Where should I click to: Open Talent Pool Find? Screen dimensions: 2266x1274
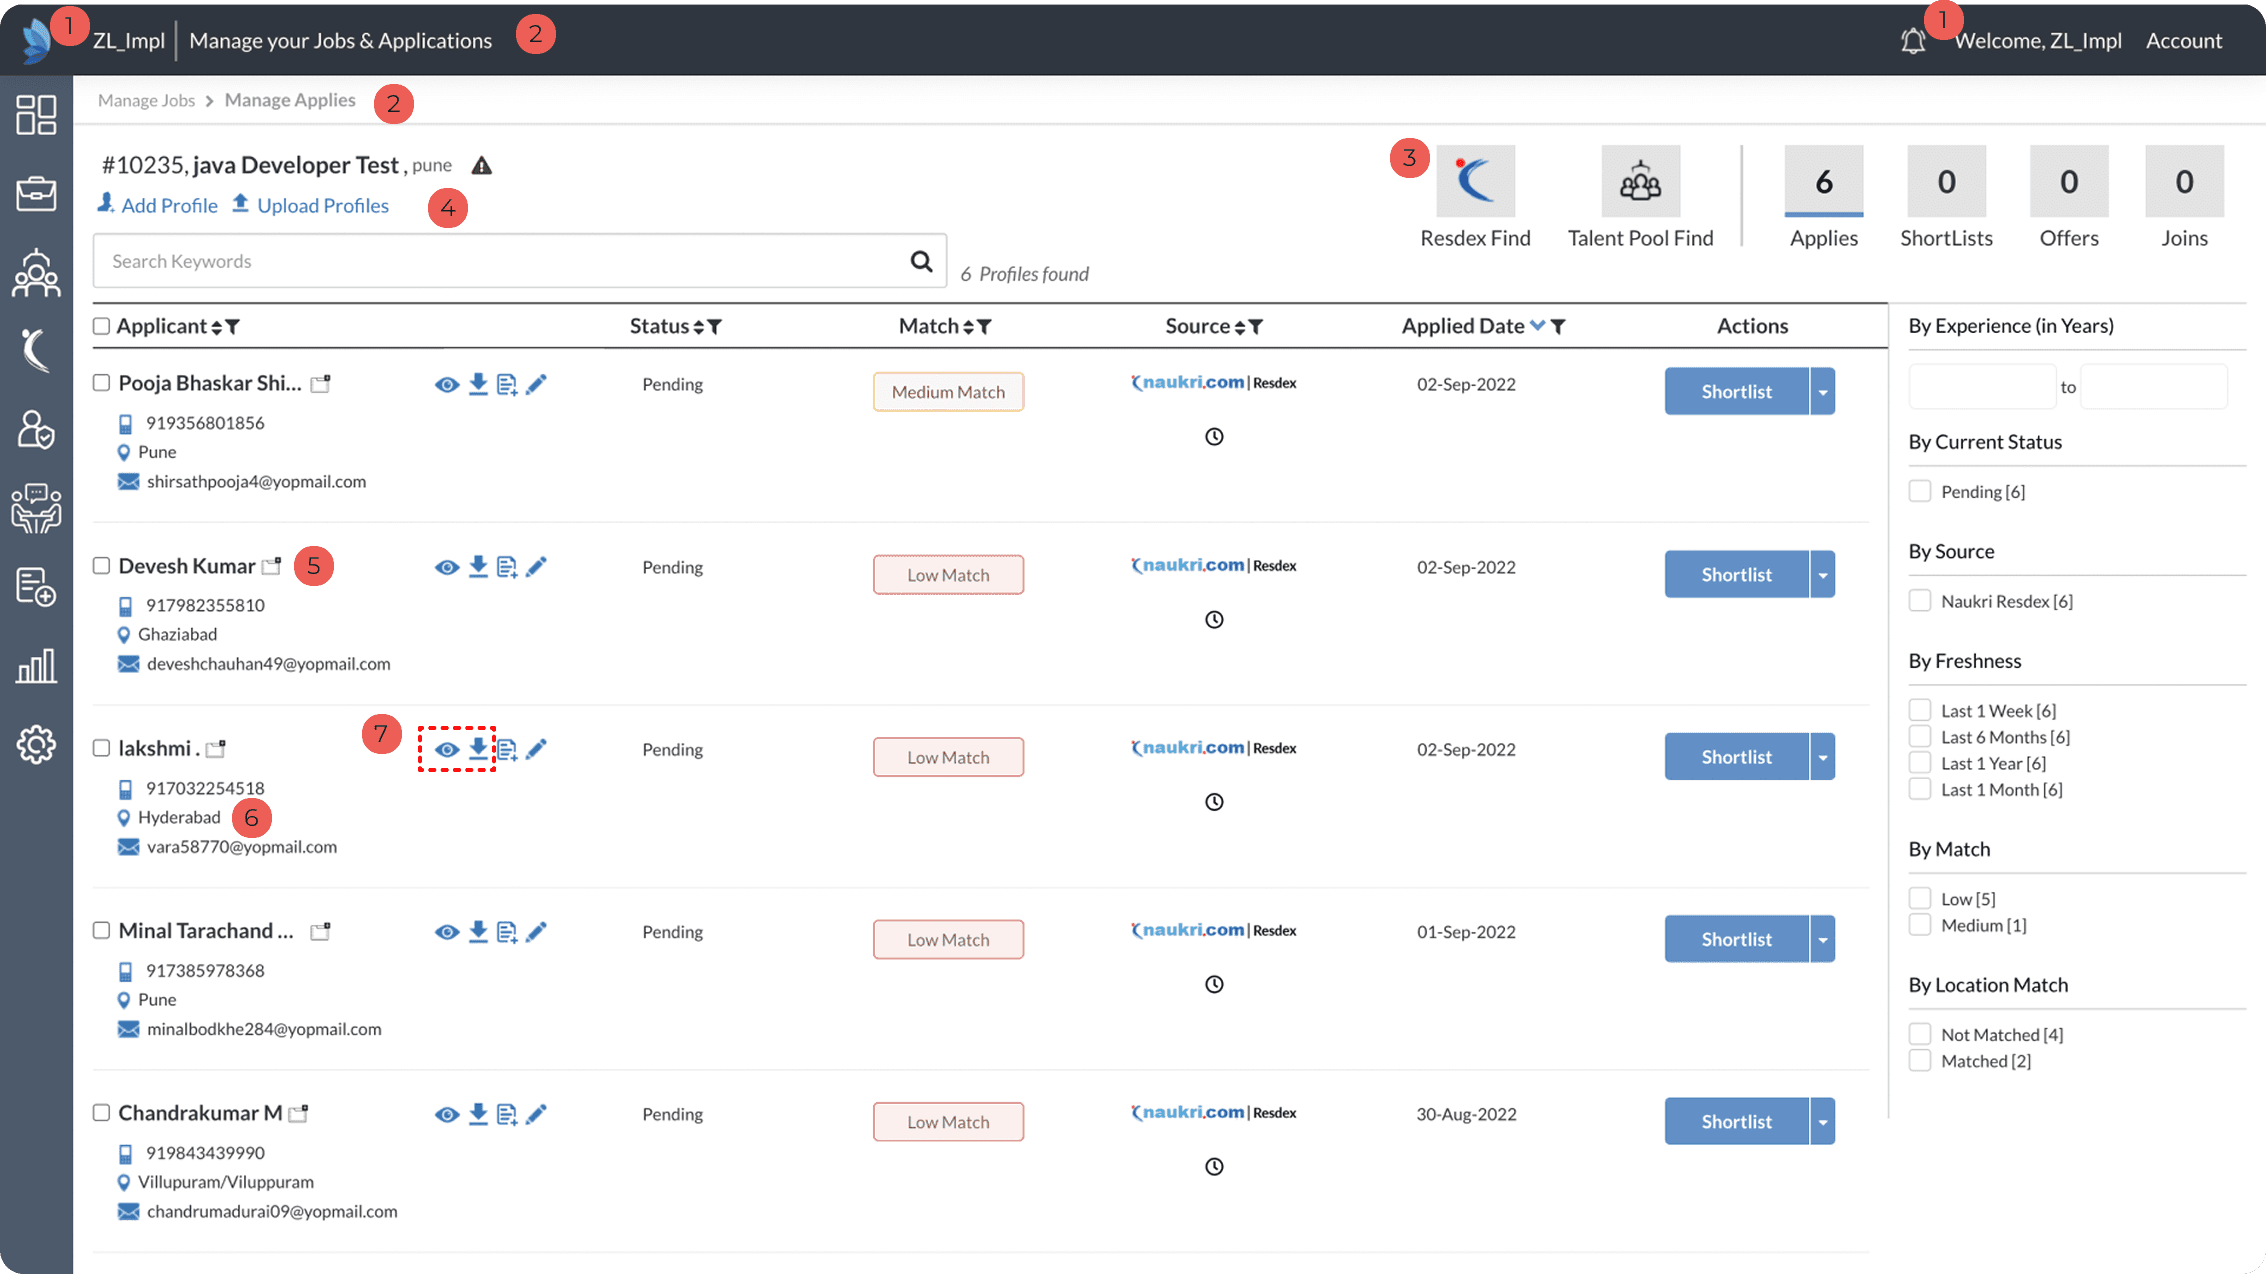click(x=1640, y=182)
